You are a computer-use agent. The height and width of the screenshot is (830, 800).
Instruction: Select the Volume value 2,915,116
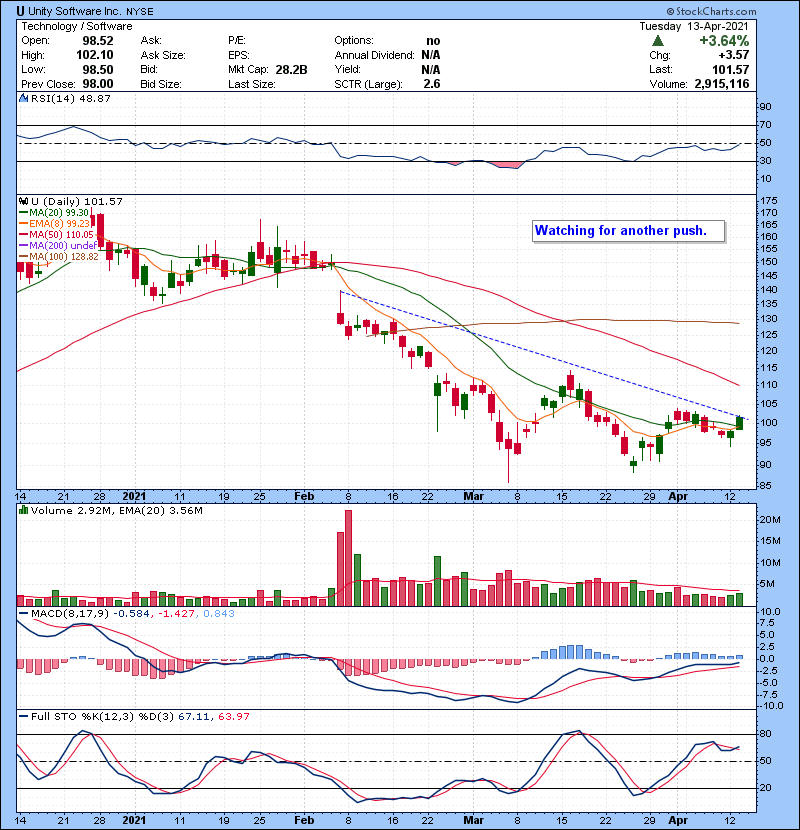(722, 84)
